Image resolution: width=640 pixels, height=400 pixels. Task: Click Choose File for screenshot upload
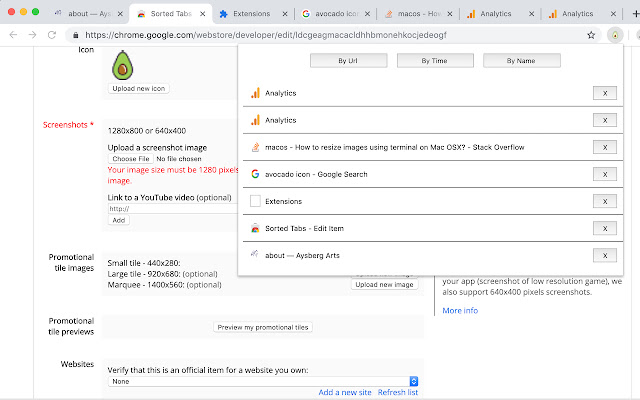131,159
